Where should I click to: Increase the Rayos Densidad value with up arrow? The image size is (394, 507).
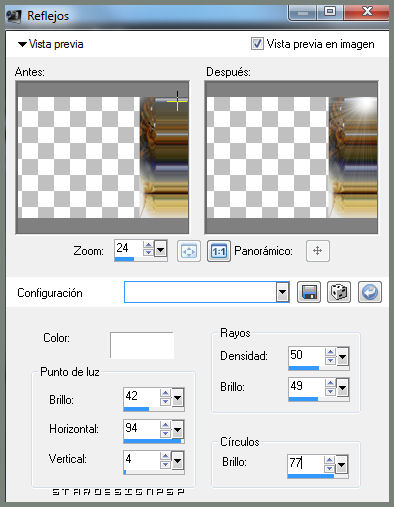pos(330,352)
